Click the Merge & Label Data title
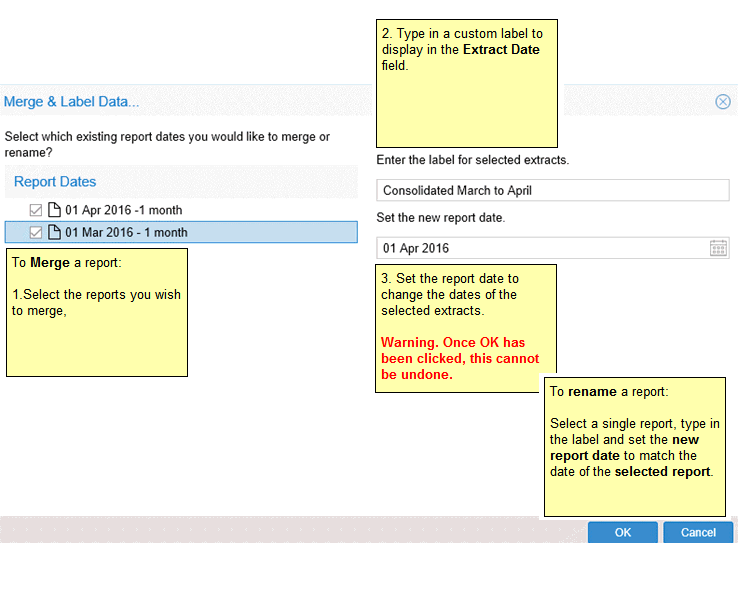 coord(72,101)
